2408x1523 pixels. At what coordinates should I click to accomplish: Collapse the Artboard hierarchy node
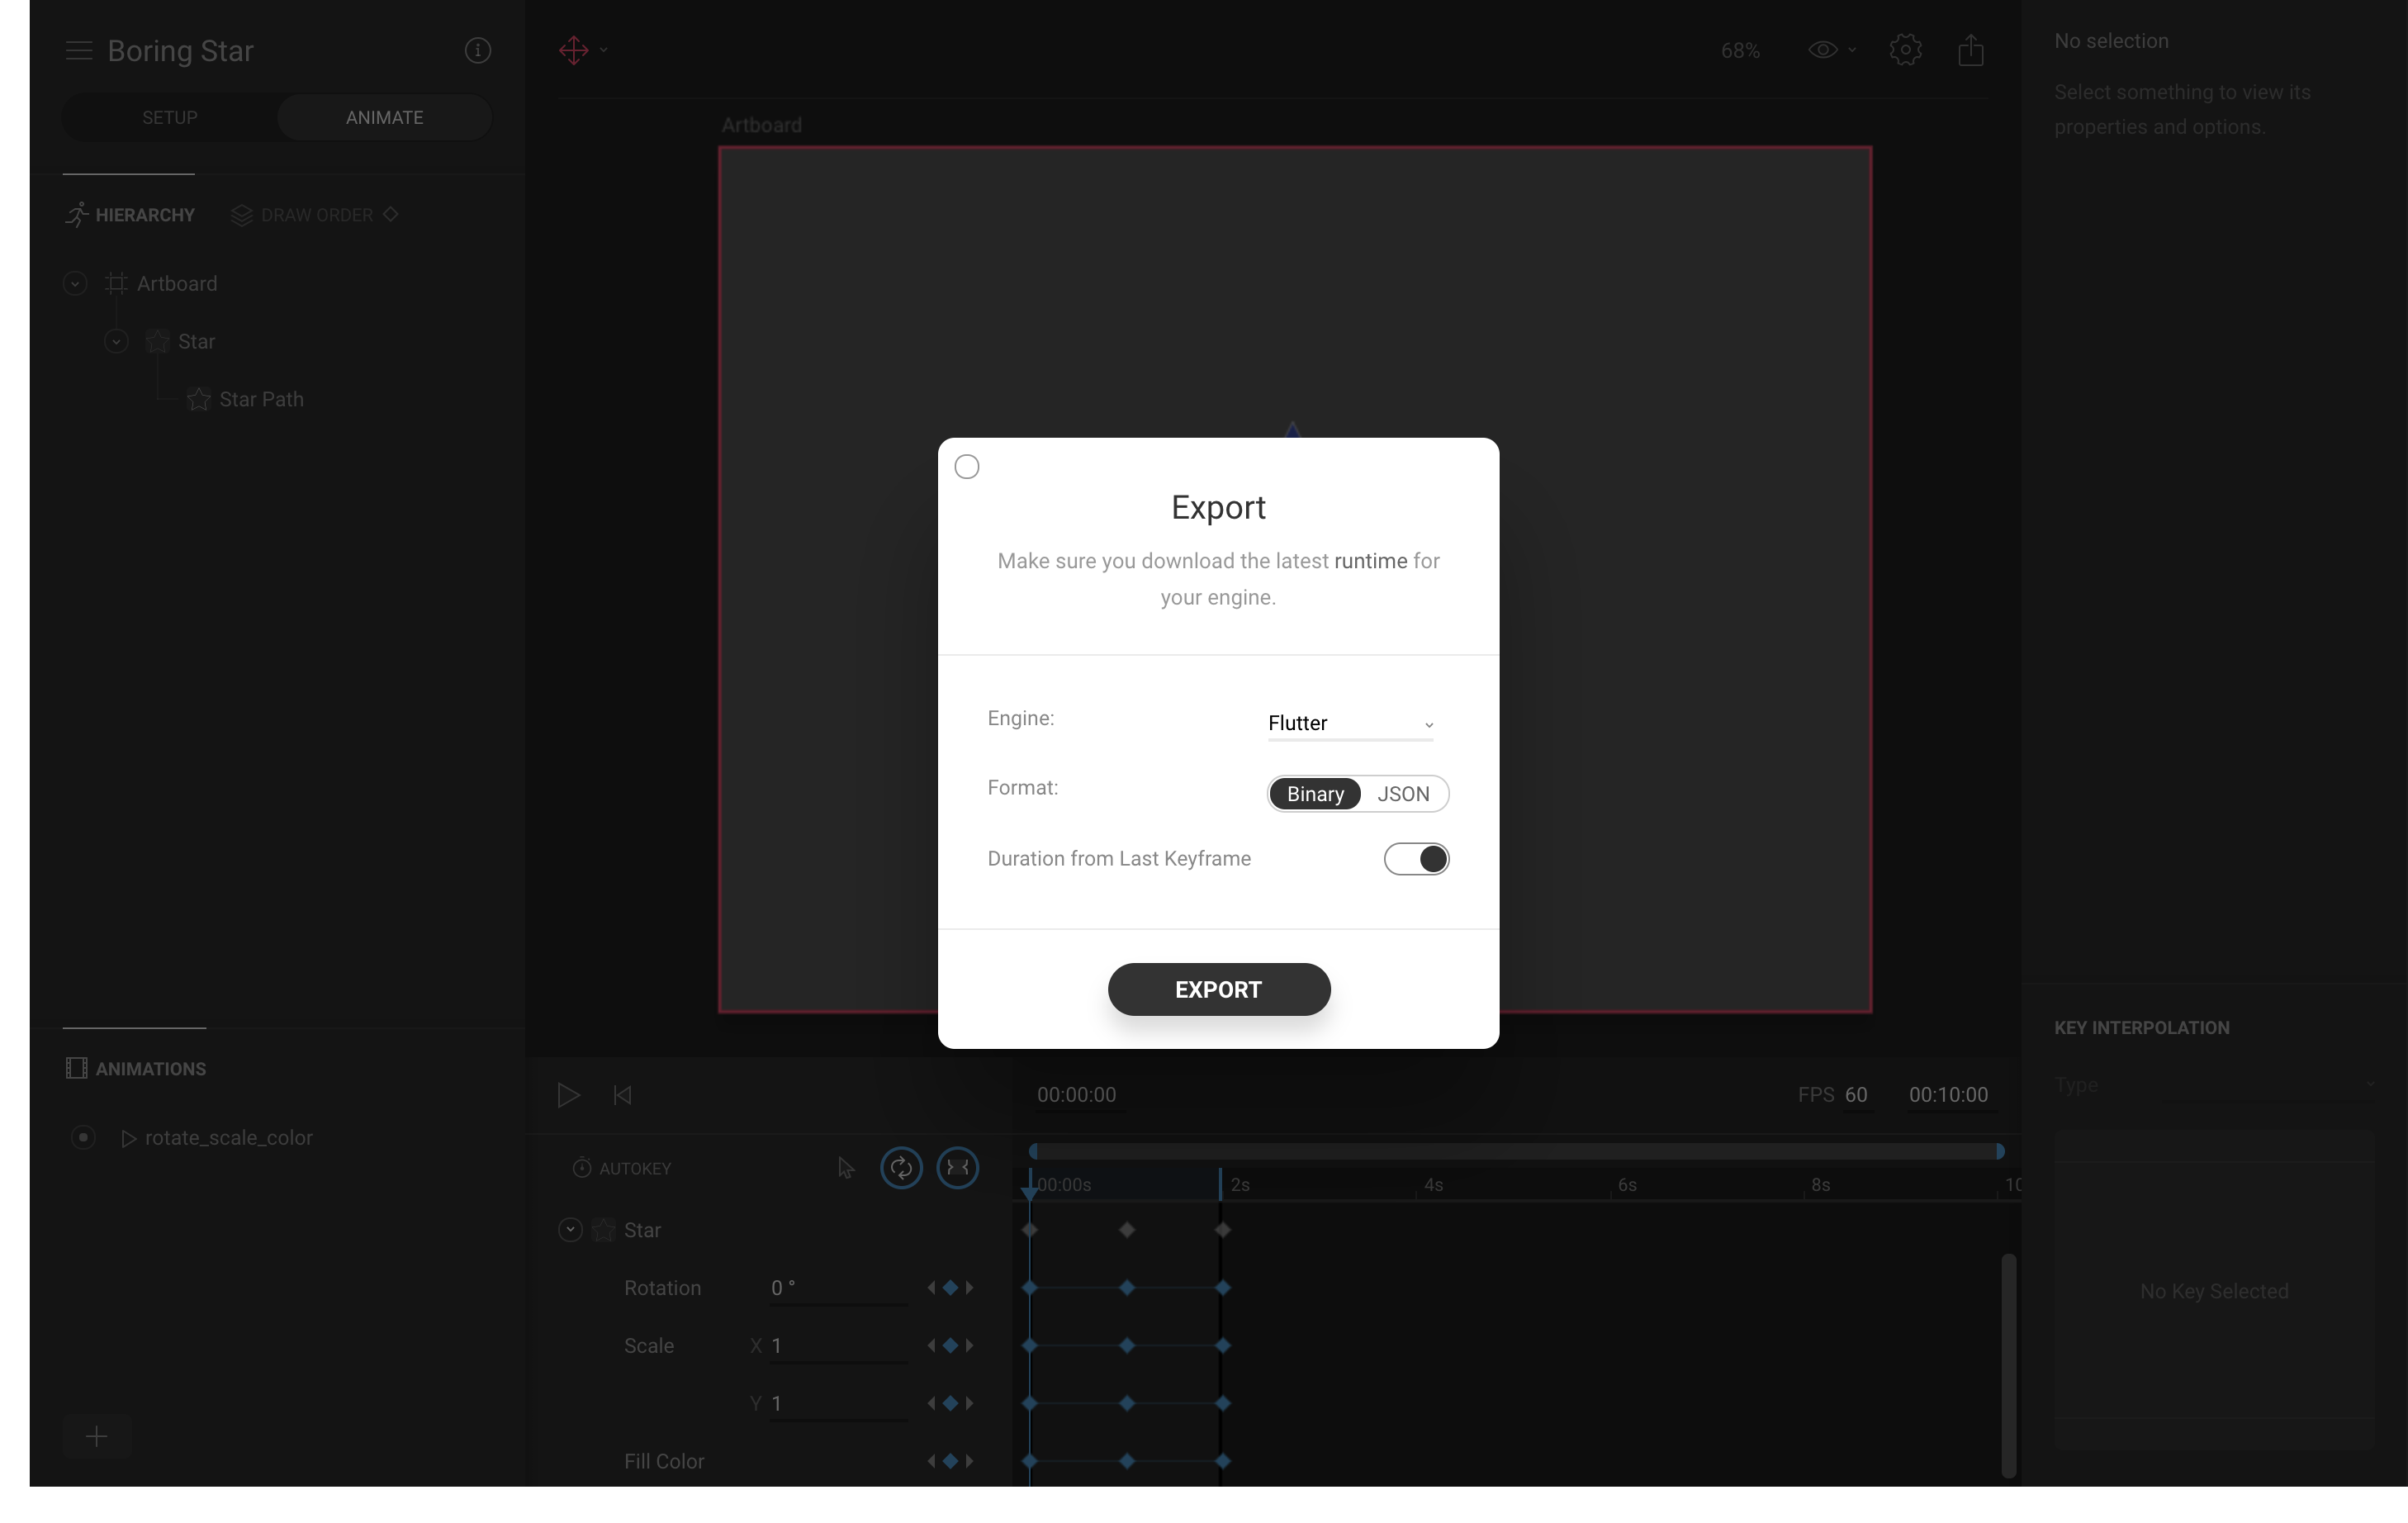click(75, 284)
